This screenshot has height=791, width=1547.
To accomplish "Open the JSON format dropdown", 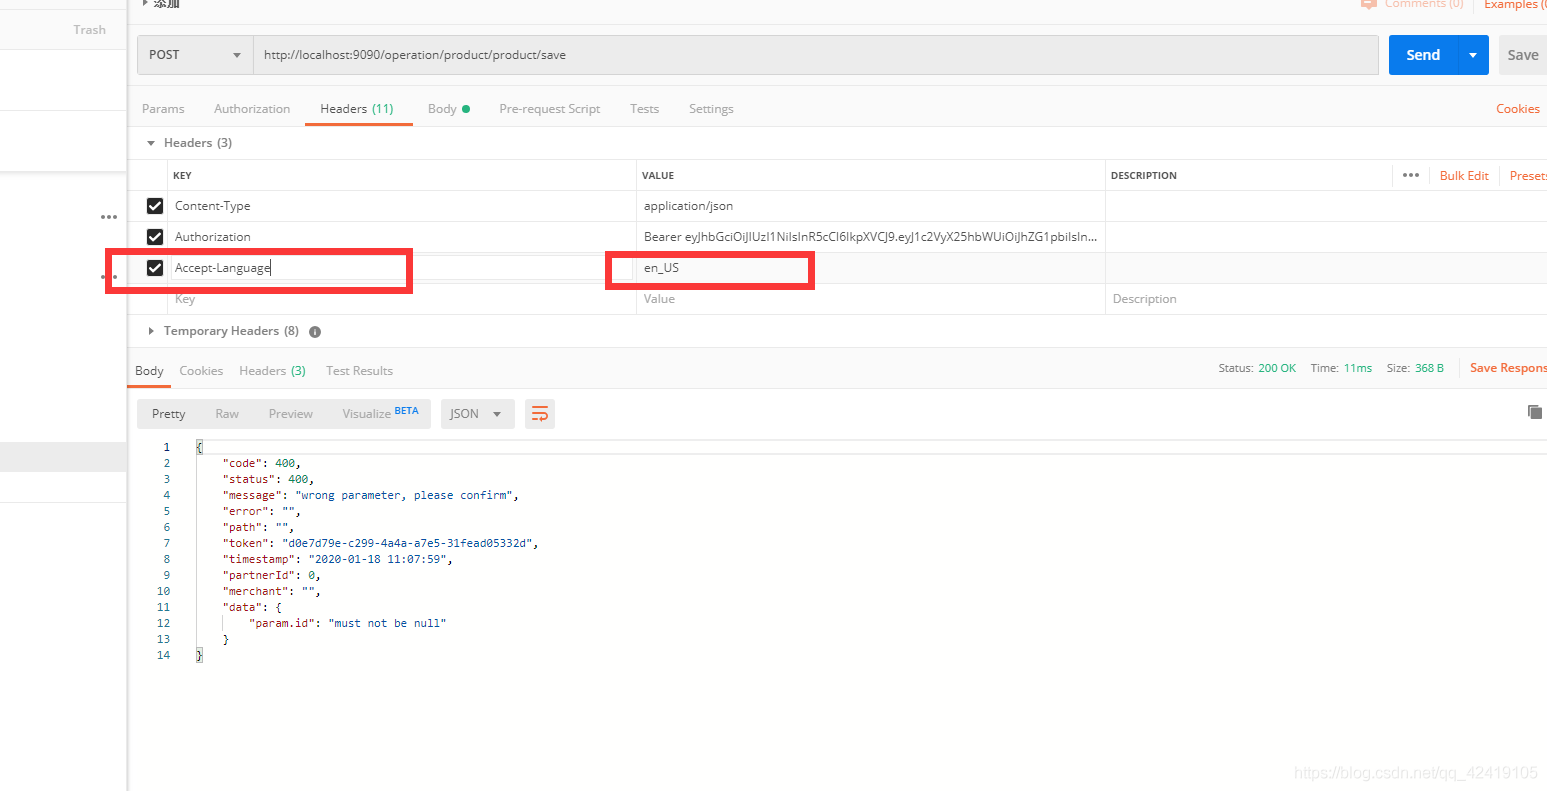I will 477,414.
